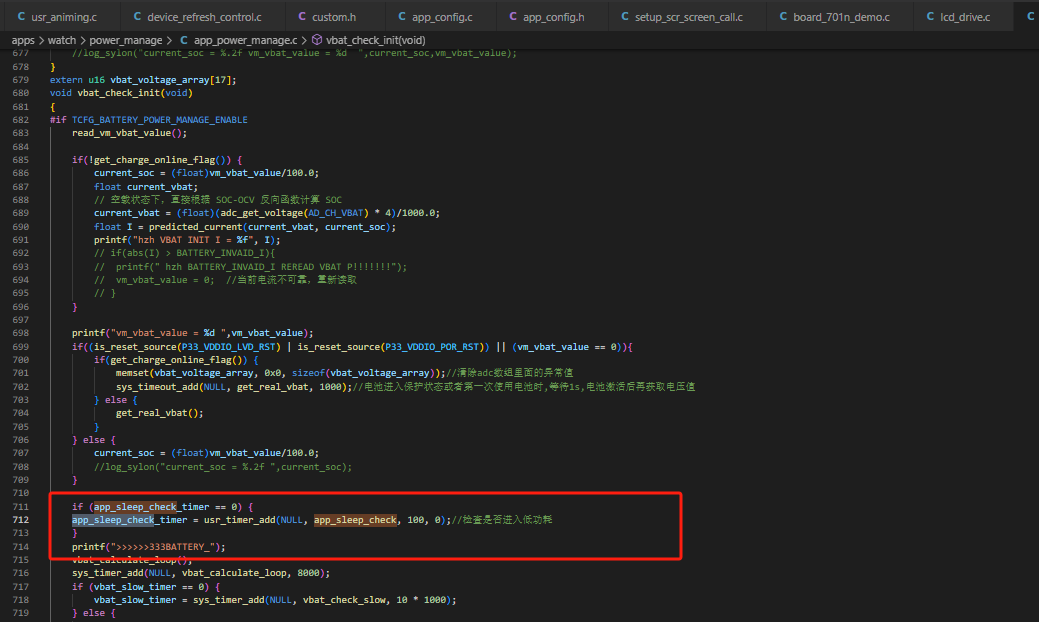Expand the power_manage breadcrumb segment
The width and height of the screenshot is (1039, 622).
pyautogui.click(x=125, y=40)
